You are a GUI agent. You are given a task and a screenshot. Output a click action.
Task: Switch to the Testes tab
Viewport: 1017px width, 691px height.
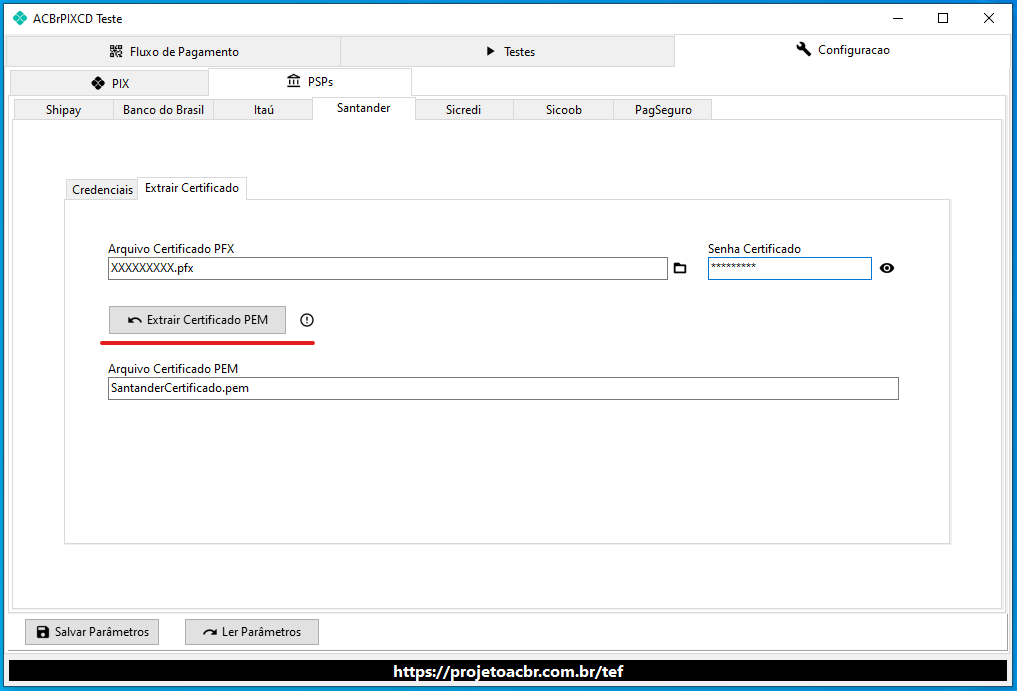[x=508, y=51]
